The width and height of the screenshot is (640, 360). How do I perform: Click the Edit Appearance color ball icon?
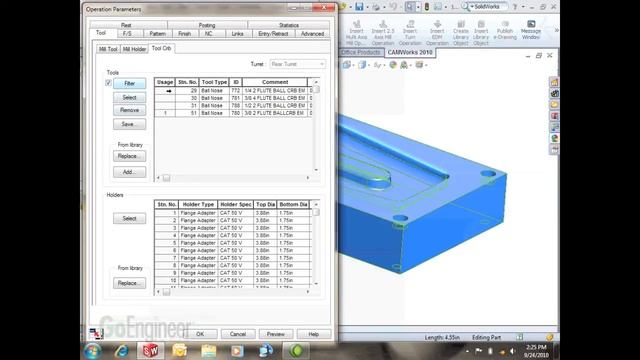(x=393, y=65)
